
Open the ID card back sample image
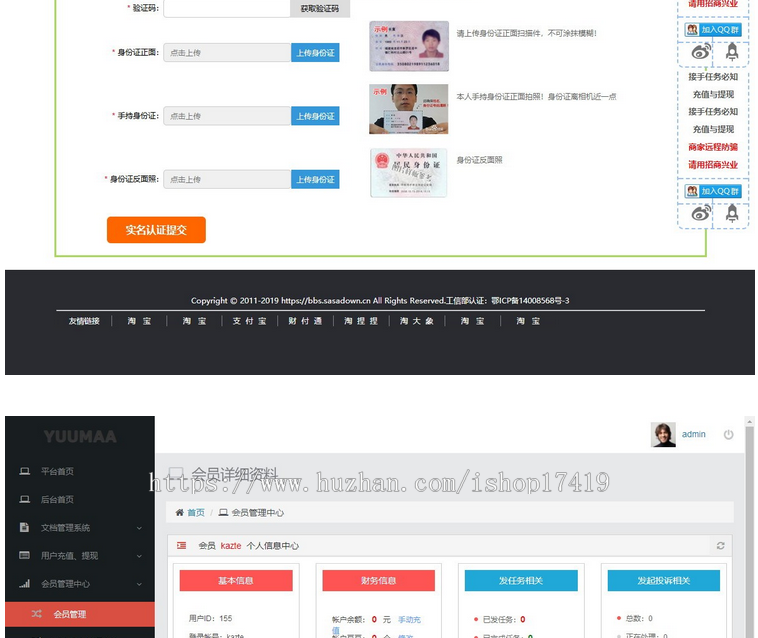click(408, 173)
